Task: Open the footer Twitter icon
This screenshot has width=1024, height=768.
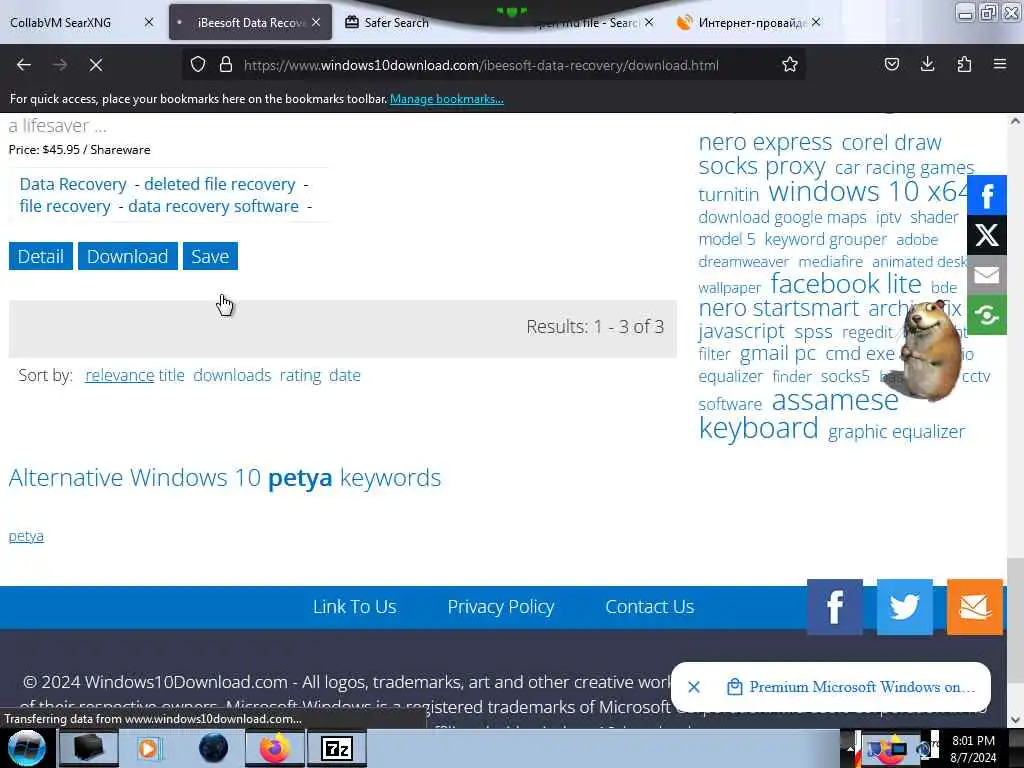Action: [904, 607]
